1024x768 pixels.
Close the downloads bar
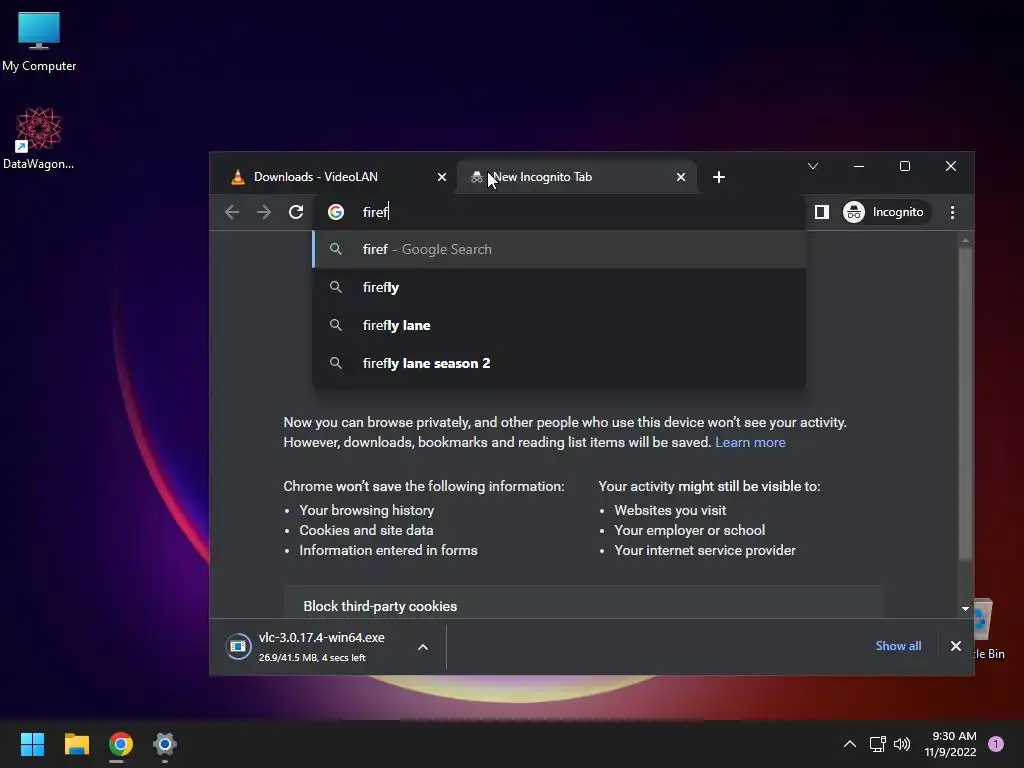(956, 646)
